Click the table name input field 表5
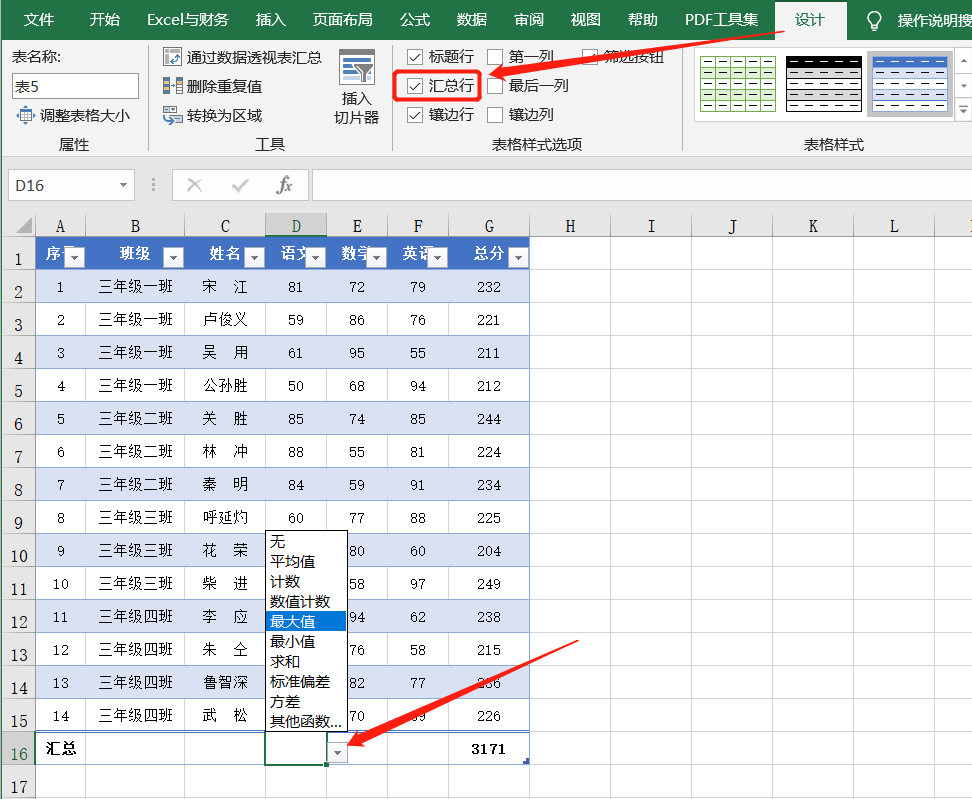Image resolution: width=972 pixels, height=799 pixels. pos(75,87)
